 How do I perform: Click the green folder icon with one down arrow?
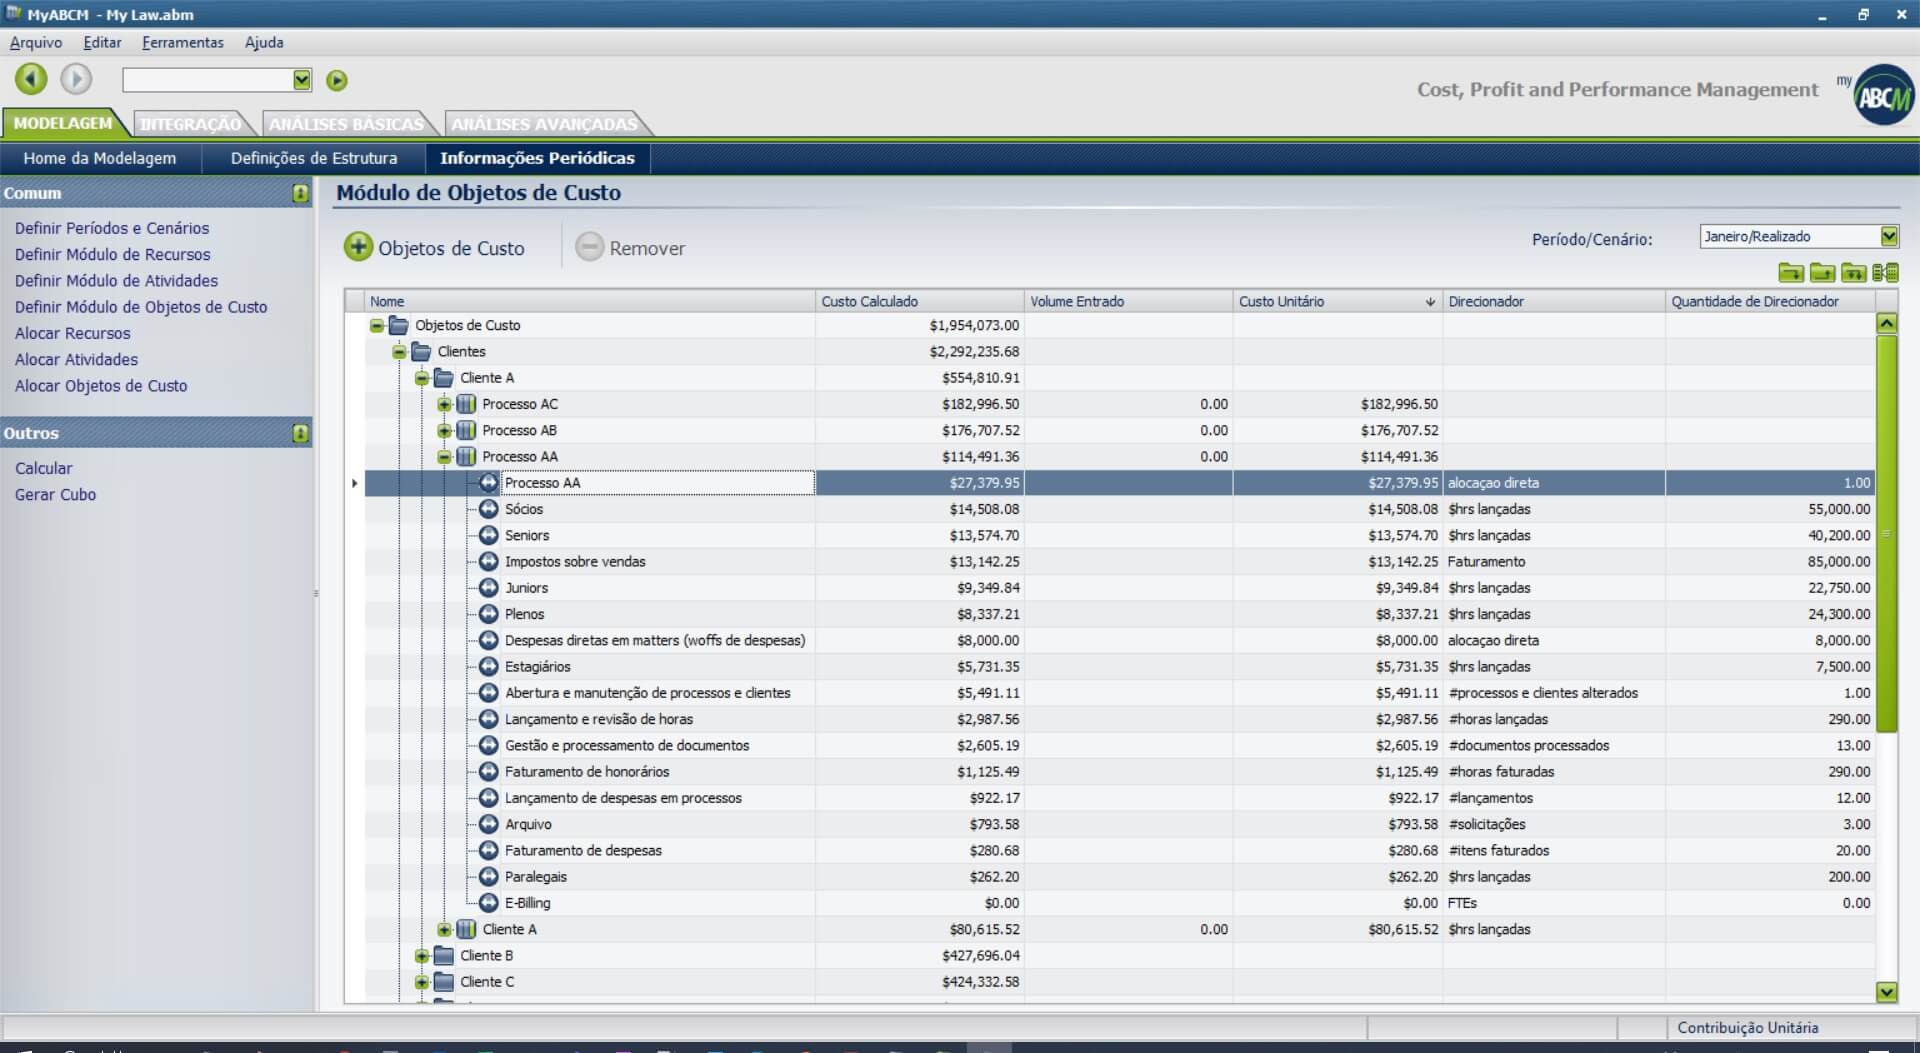(x=1791, y=272)
